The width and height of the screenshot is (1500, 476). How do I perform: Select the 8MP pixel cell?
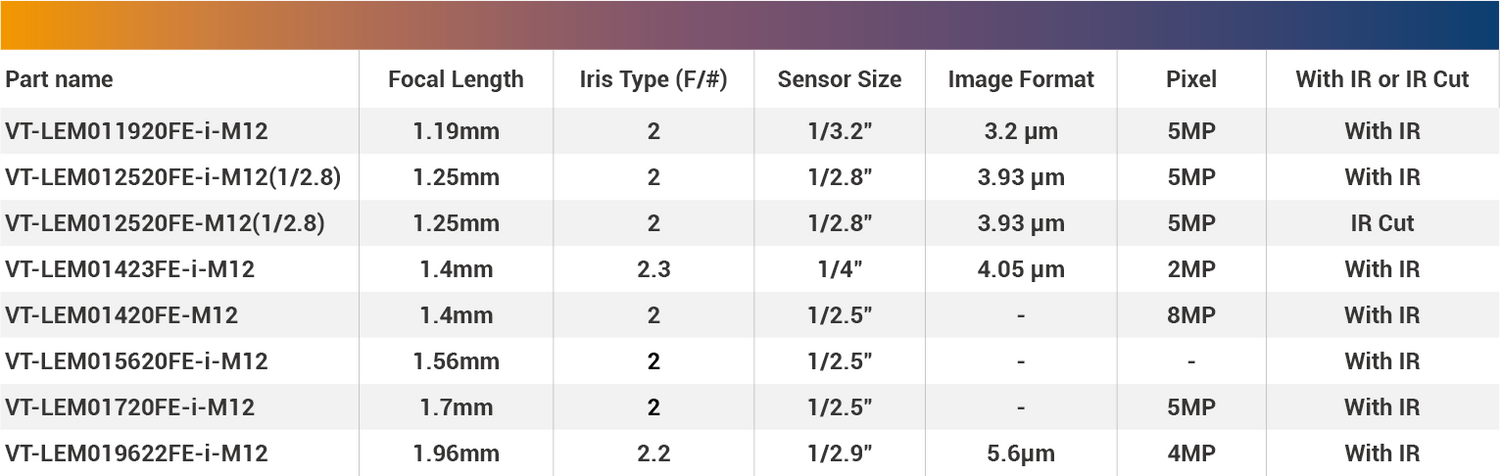tap(1191, 315)
